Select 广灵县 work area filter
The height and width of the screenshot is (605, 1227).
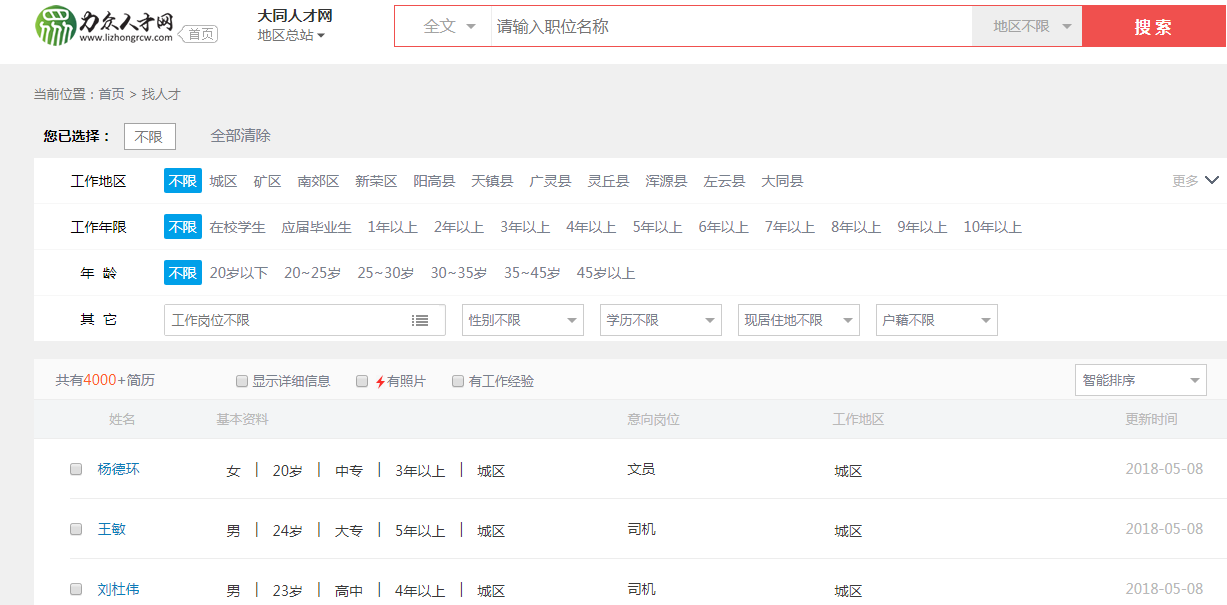550,181
